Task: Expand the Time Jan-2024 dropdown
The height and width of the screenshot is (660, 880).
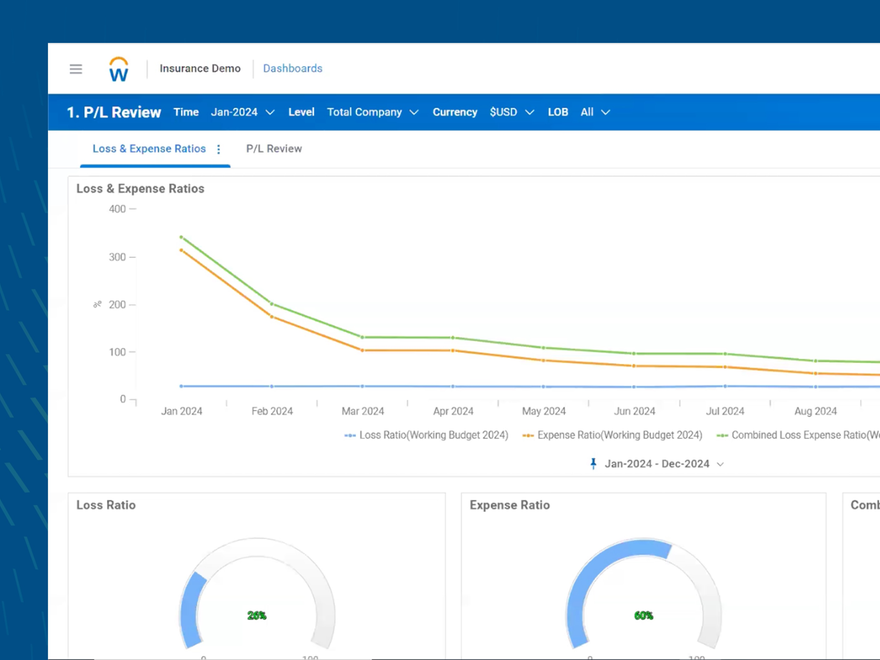Action: (242, 112)
